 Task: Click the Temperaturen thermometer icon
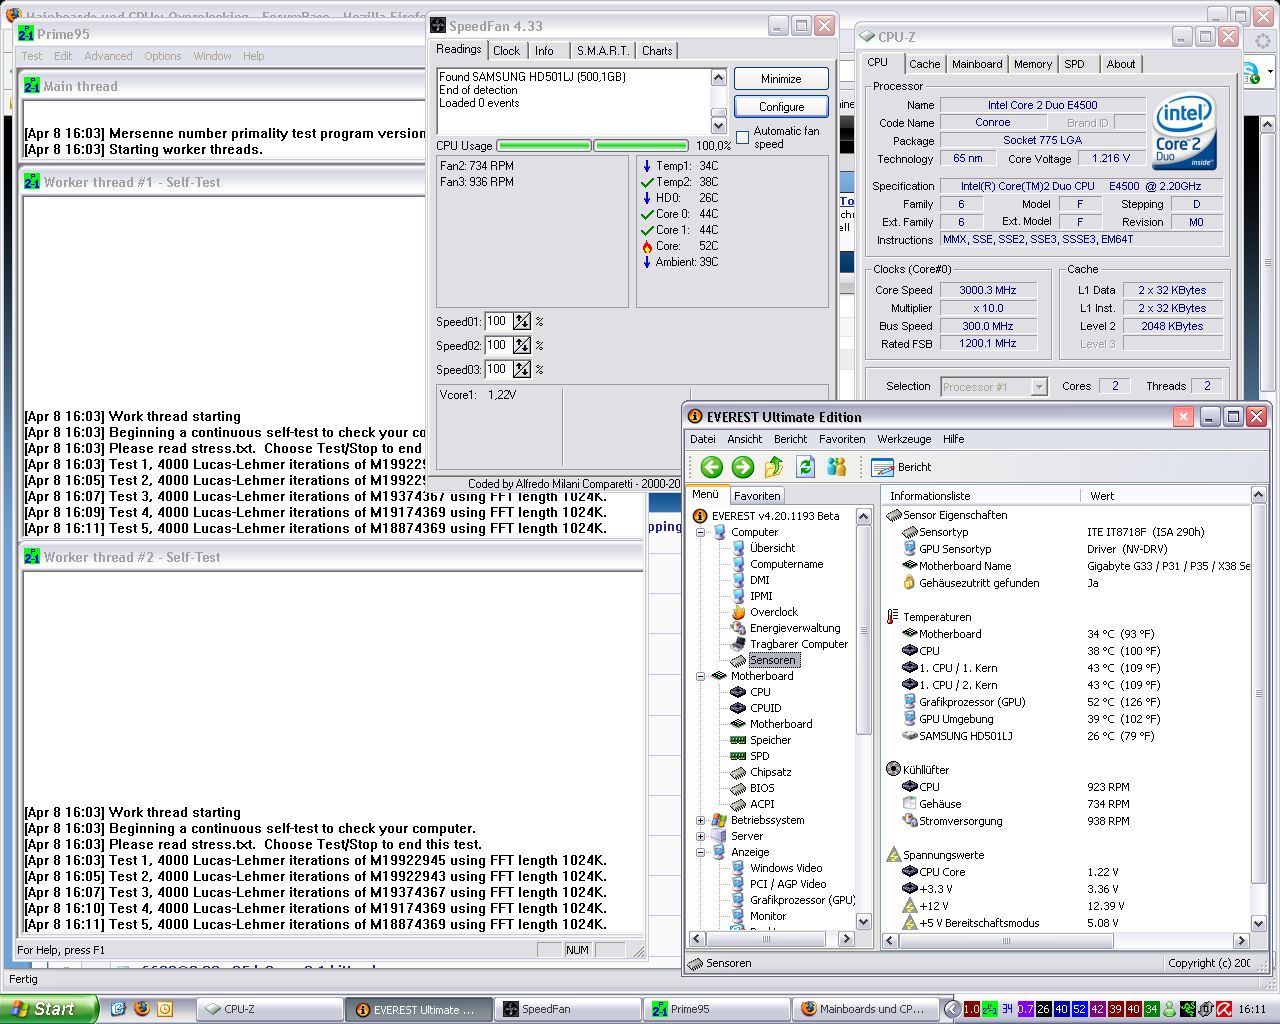[892, 617]
